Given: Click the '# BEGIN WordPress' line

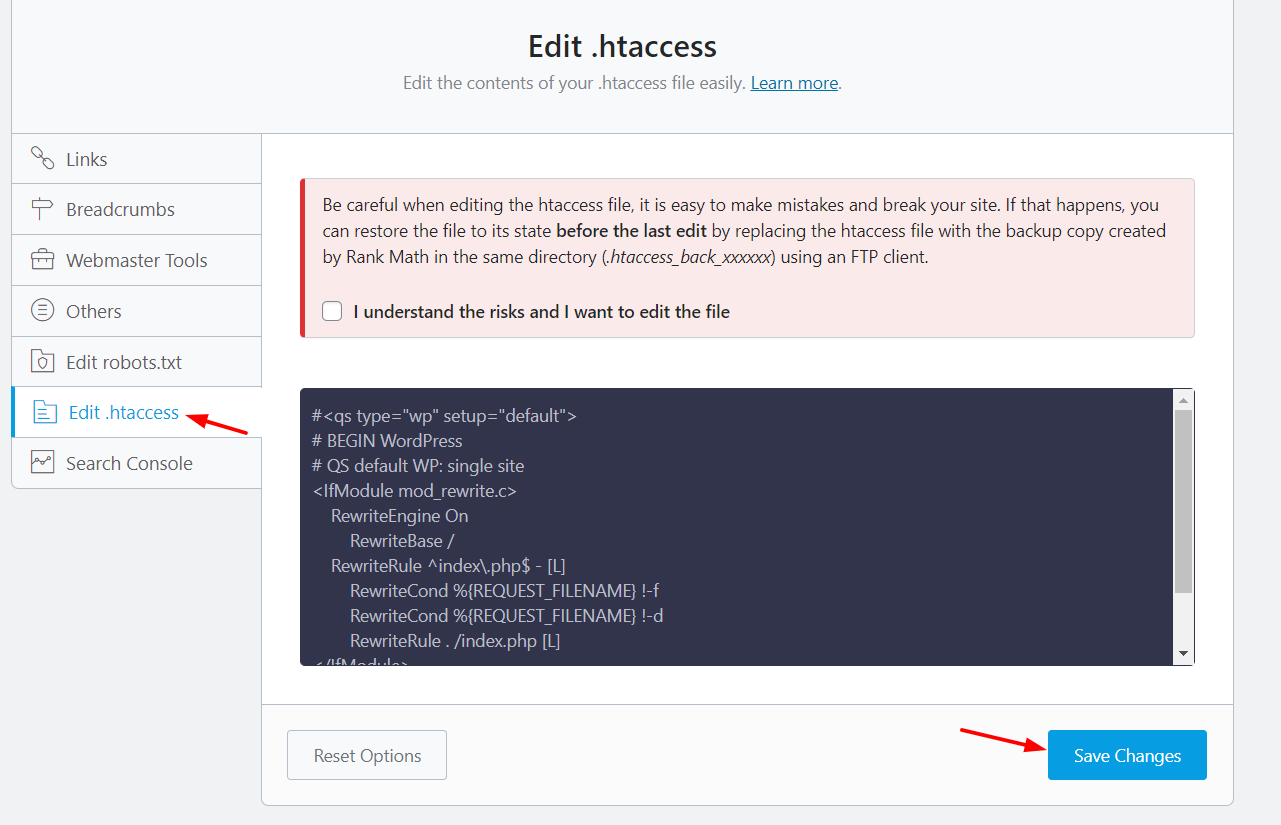Looking at the screenshot, I should point(387,441).
